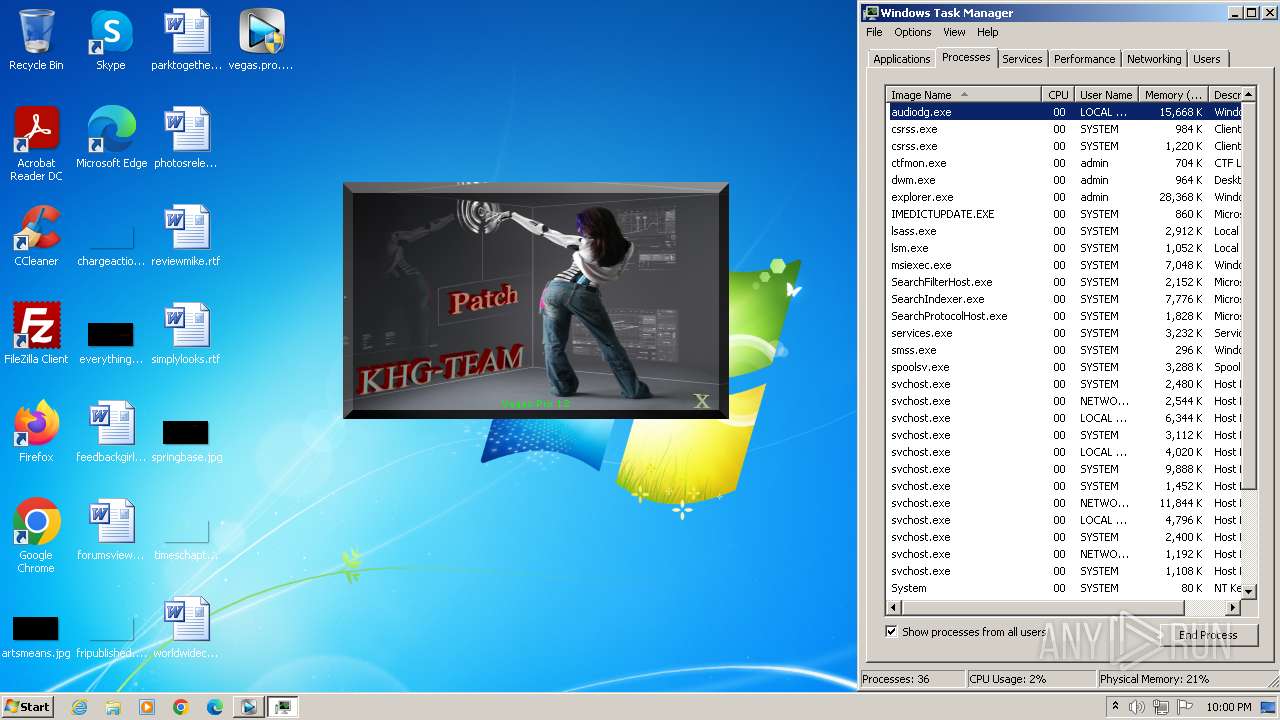
Task: Sort processes by CPU column header
Action: [1058, 95]
